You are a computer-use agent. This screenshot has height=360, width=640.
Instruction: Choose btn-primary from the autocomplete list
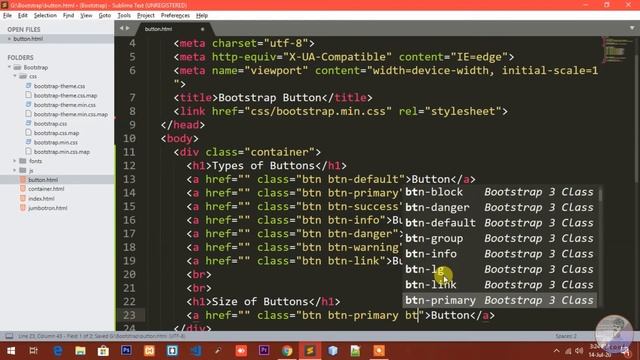tap(500, 300)
